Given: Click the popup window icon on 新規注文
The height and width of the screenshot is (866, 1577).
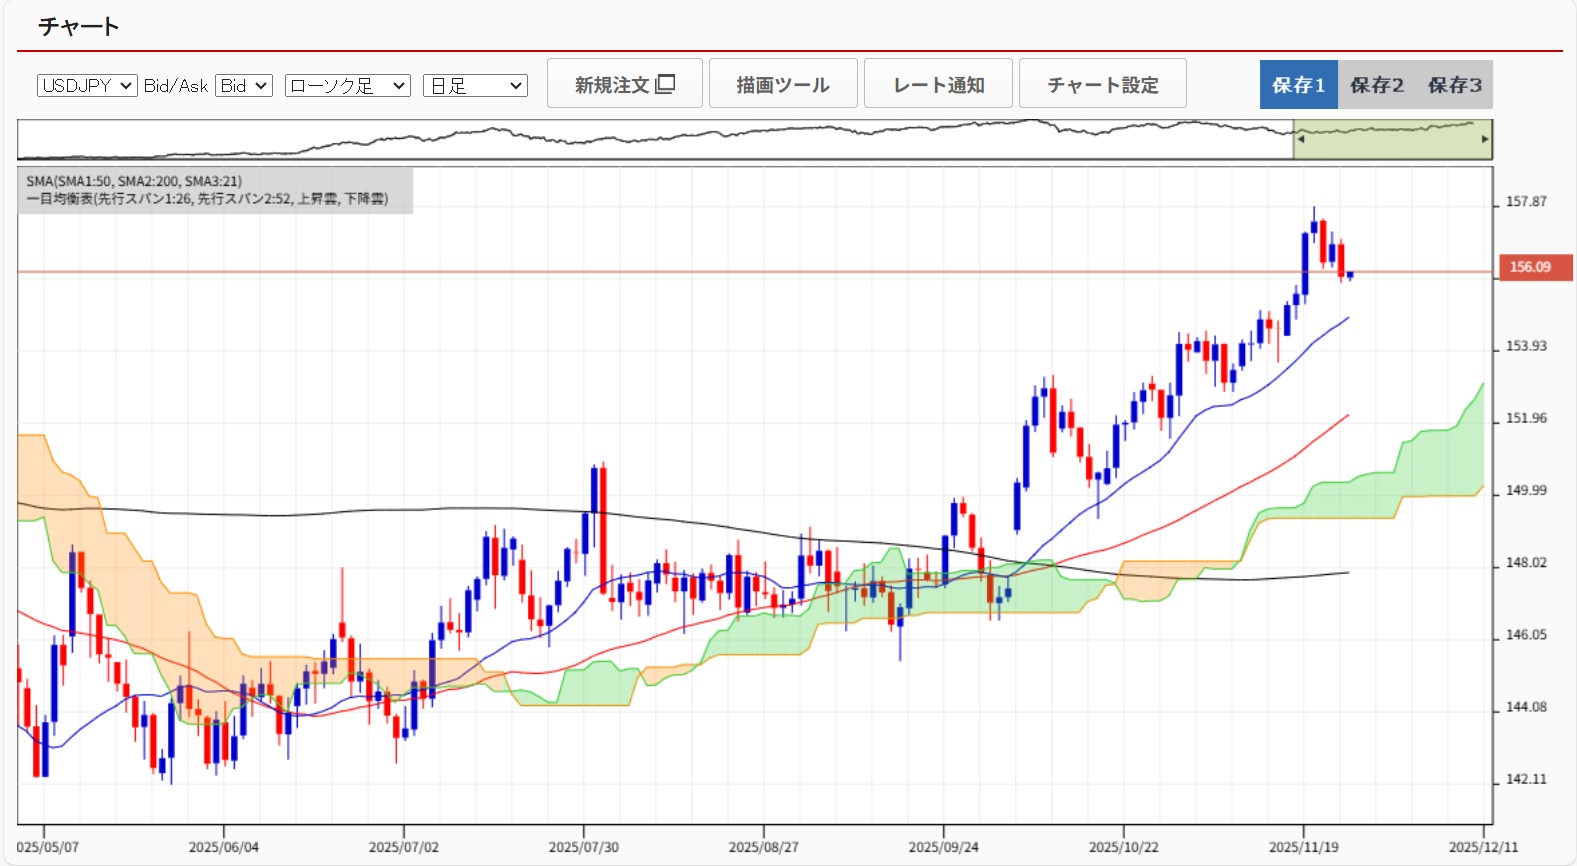Looking at the screenshot, I should tap(665, 84).
